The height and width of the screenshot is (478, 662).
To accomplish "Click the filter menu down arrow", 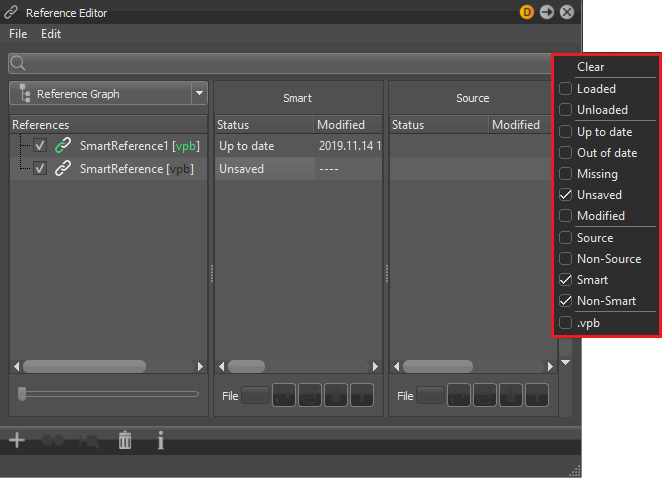I will coord(566,362).
